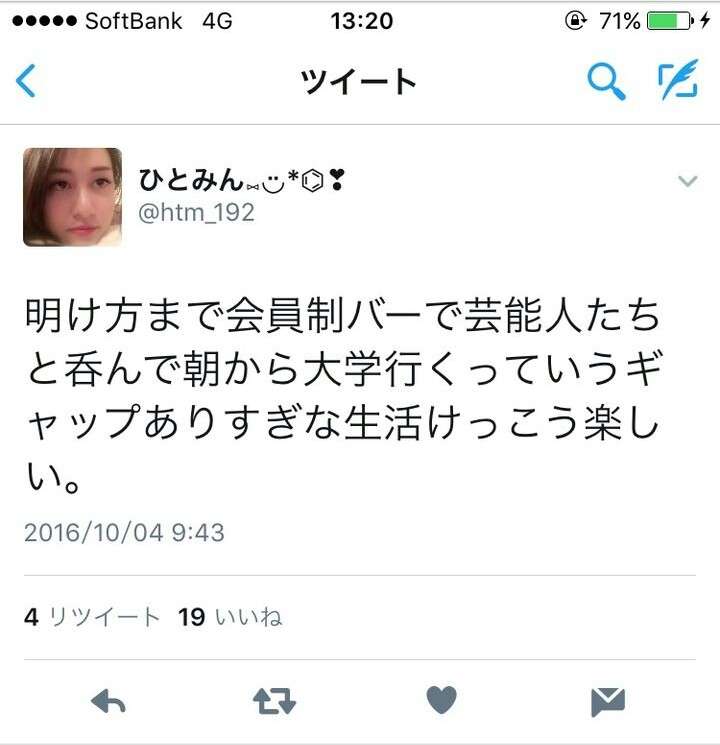View the 19 いいね list
Screen dimensions: 720x745
pyautogui.click(x=230, y=617)
